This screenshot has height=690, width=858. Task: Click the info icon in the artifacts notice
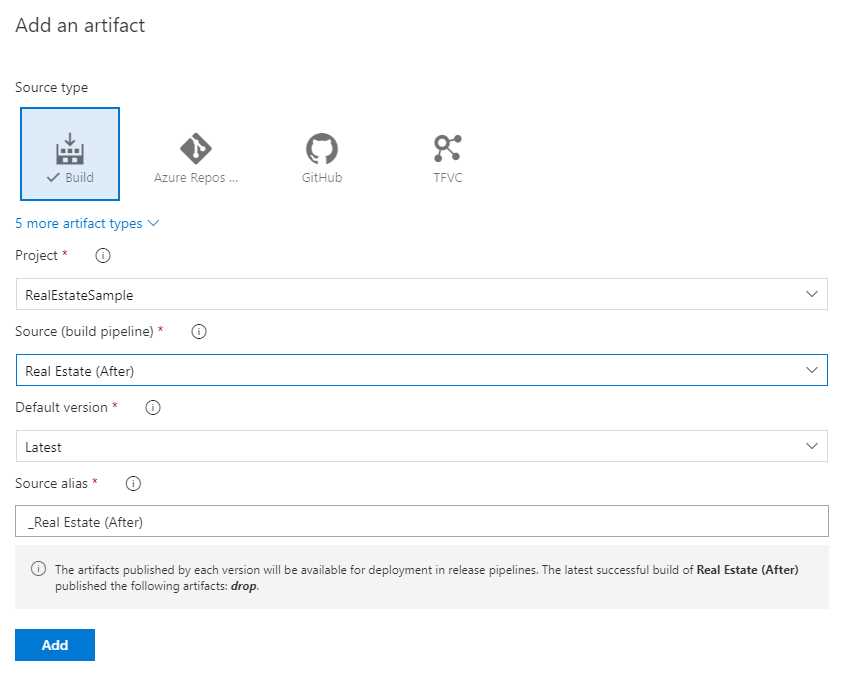pos(38,568)
